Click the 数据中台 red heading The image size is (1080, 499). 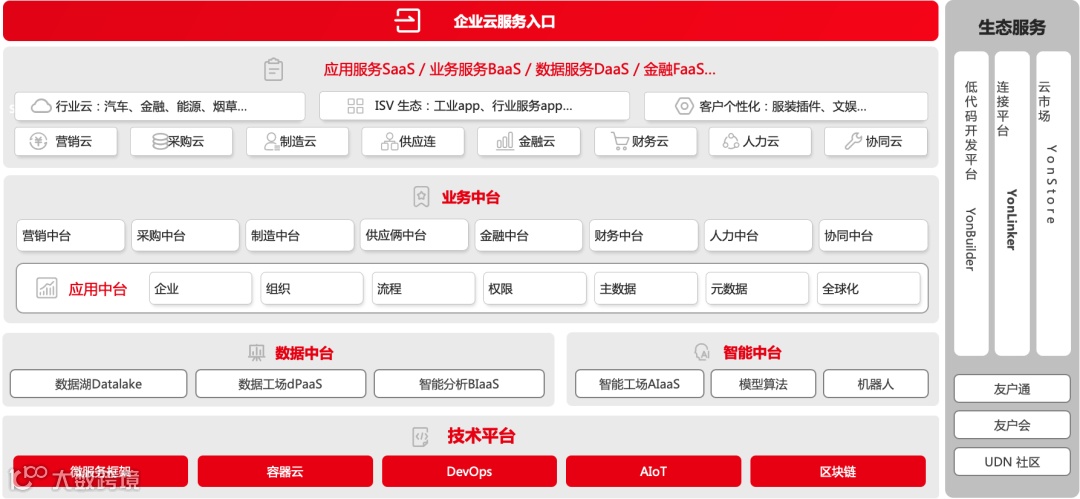click(304, 354)
